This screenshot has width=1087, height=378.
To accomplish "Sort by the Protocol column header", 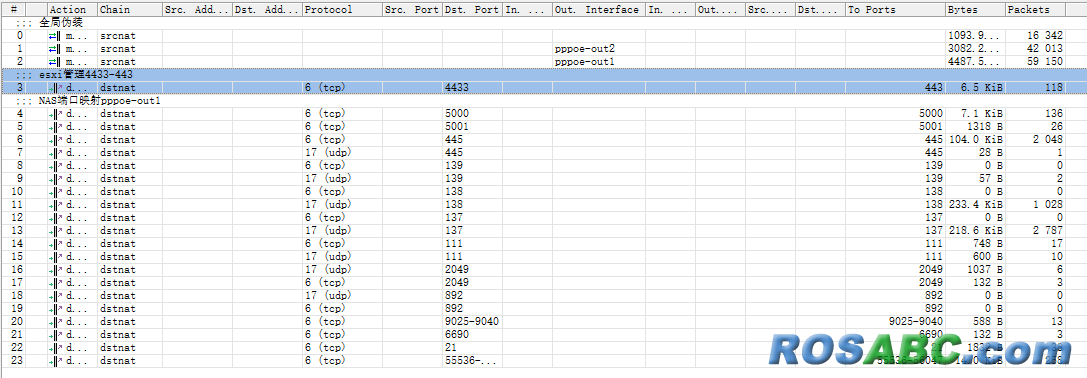I will (342, 10).
